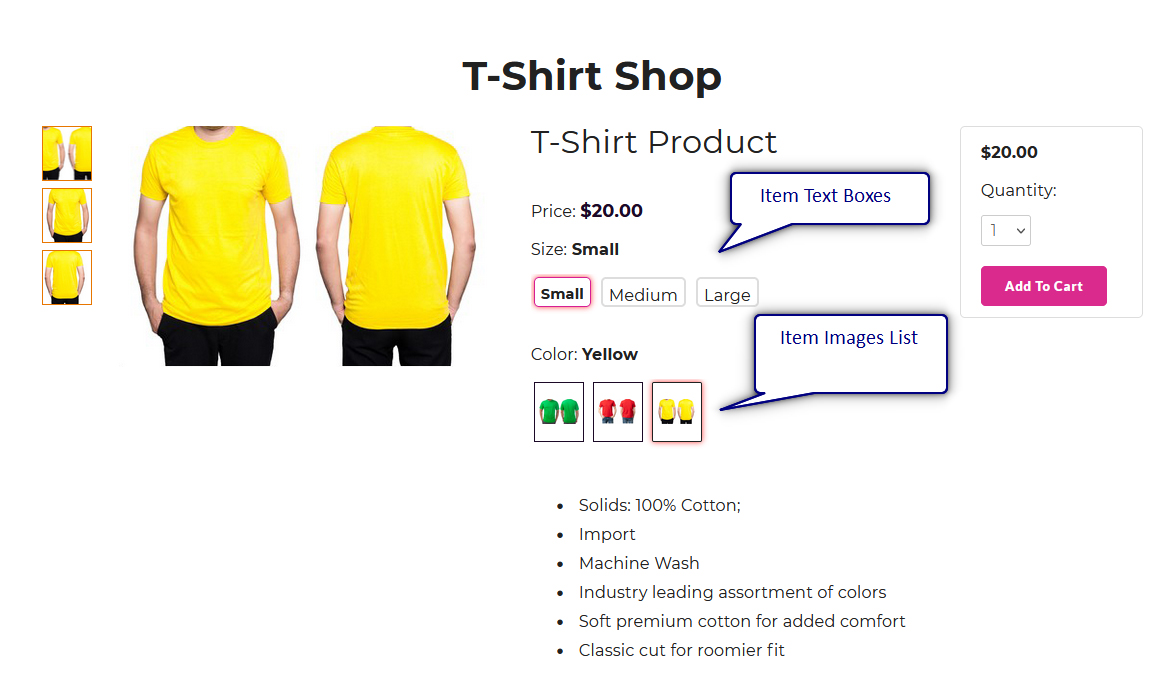Click the Quantity dropdown arrow chevron
The image size is (1149, 673).
(1021, 230)
